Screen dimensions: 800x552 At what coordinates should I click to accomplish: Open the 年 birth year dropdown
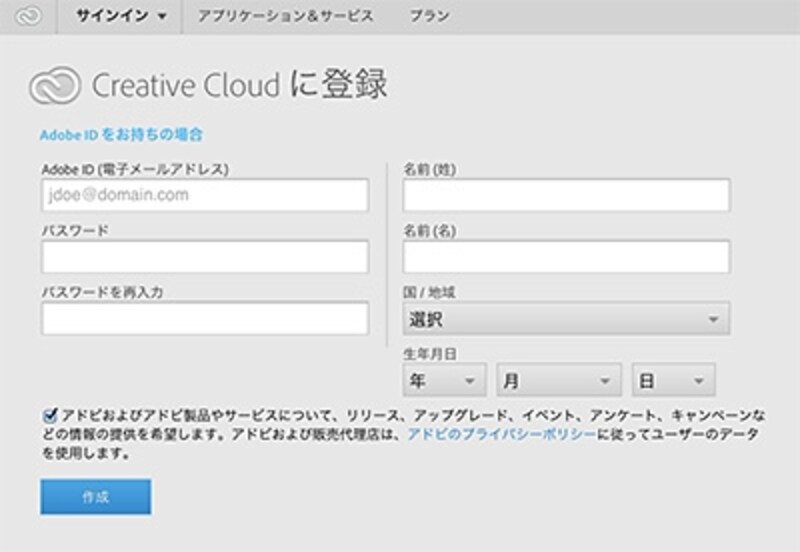(444, 380)
